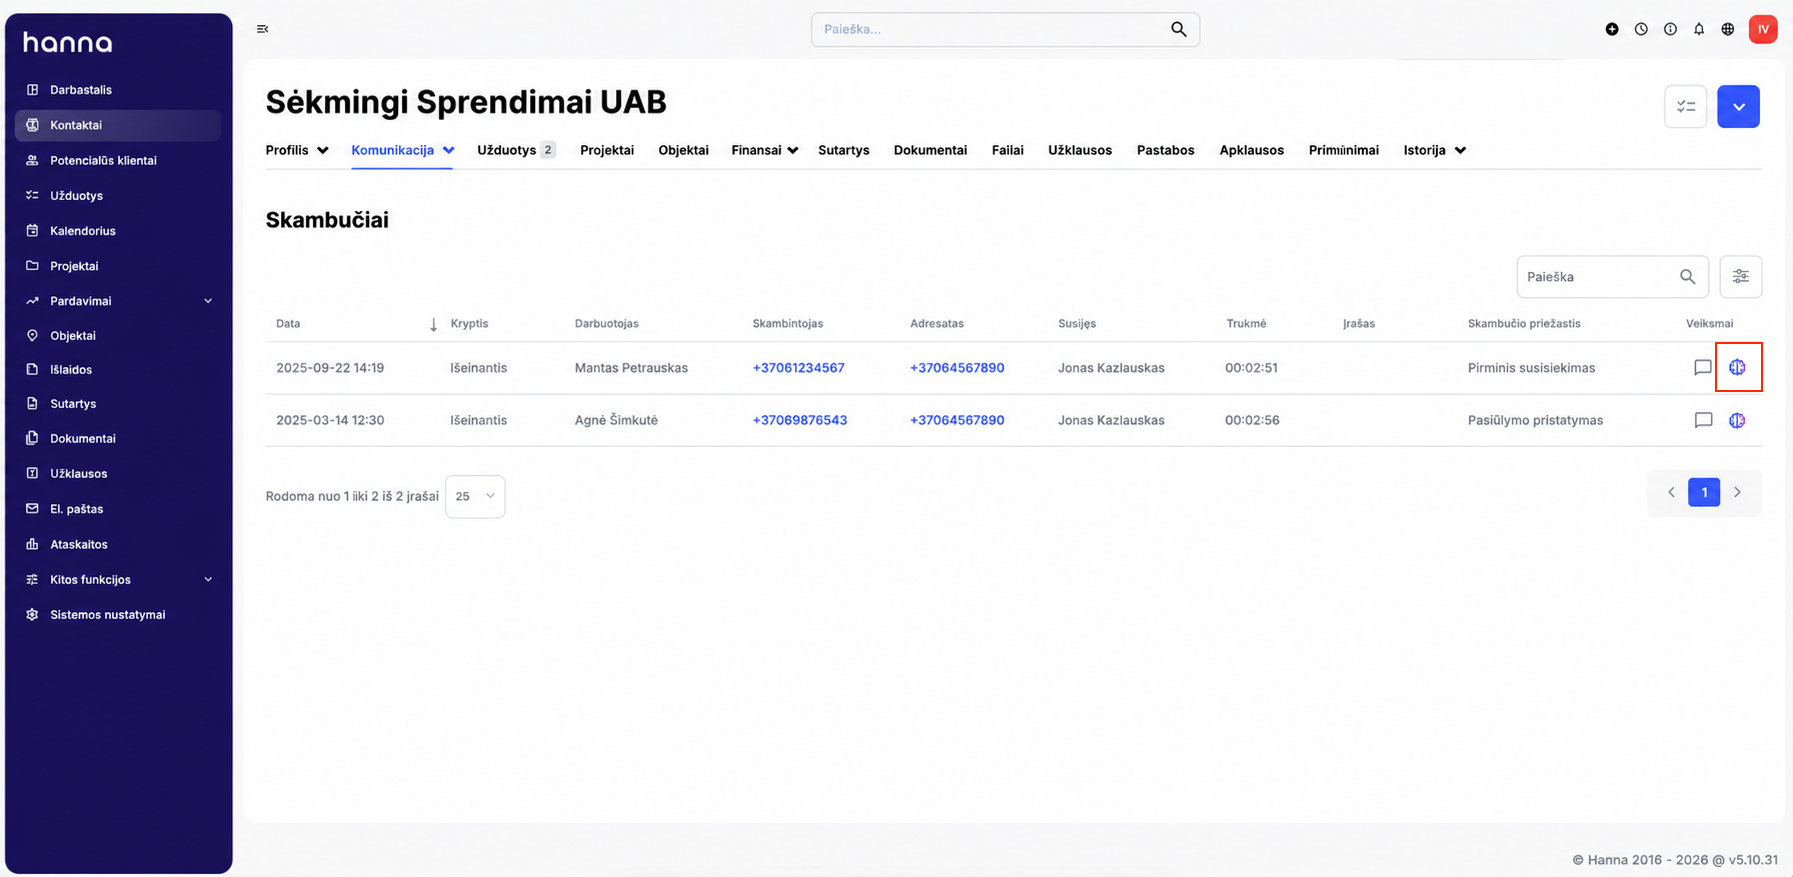This screenshot has height=877, width=1793.
Task: Click the AI brain icon for the 2025-03-14 call
Action: click(x=1737, y=420)
